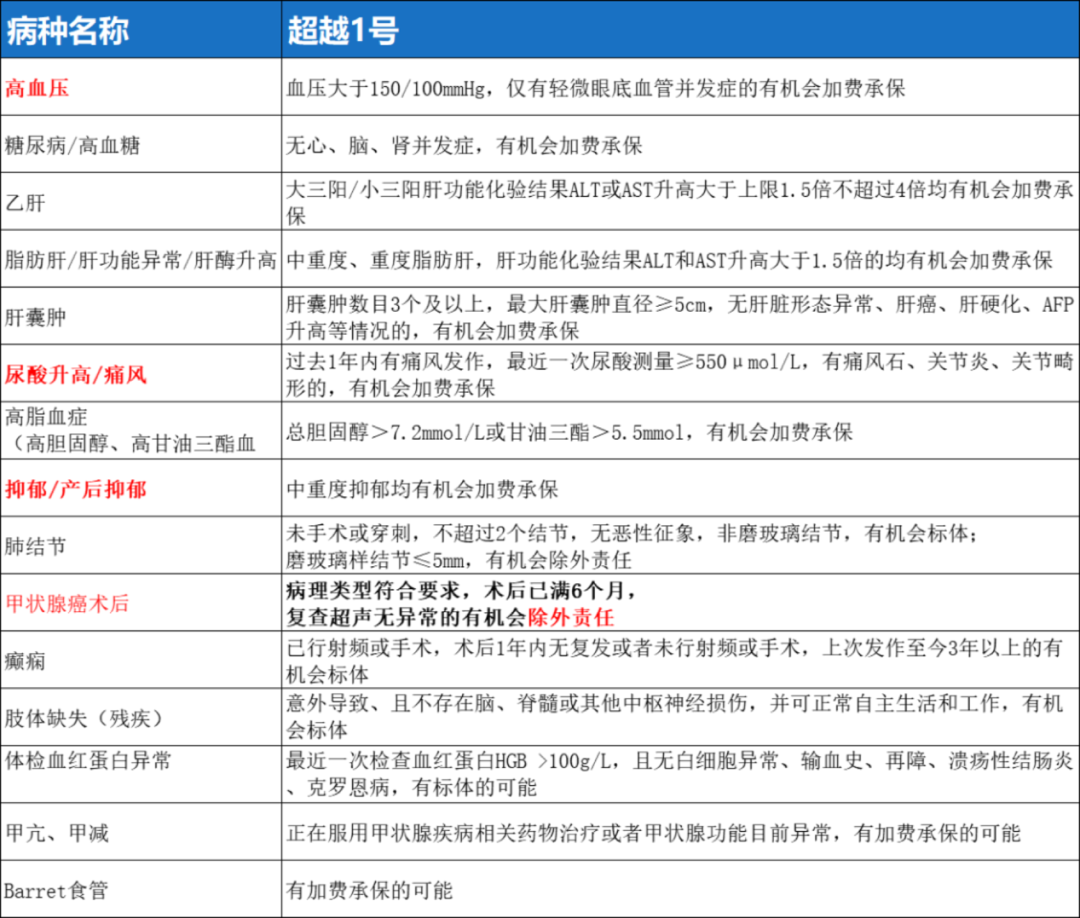1080x918 pixels.
Task: Click the 中重度抑郁均有机会加费承保 cell
Action: (x=681, y=488)
